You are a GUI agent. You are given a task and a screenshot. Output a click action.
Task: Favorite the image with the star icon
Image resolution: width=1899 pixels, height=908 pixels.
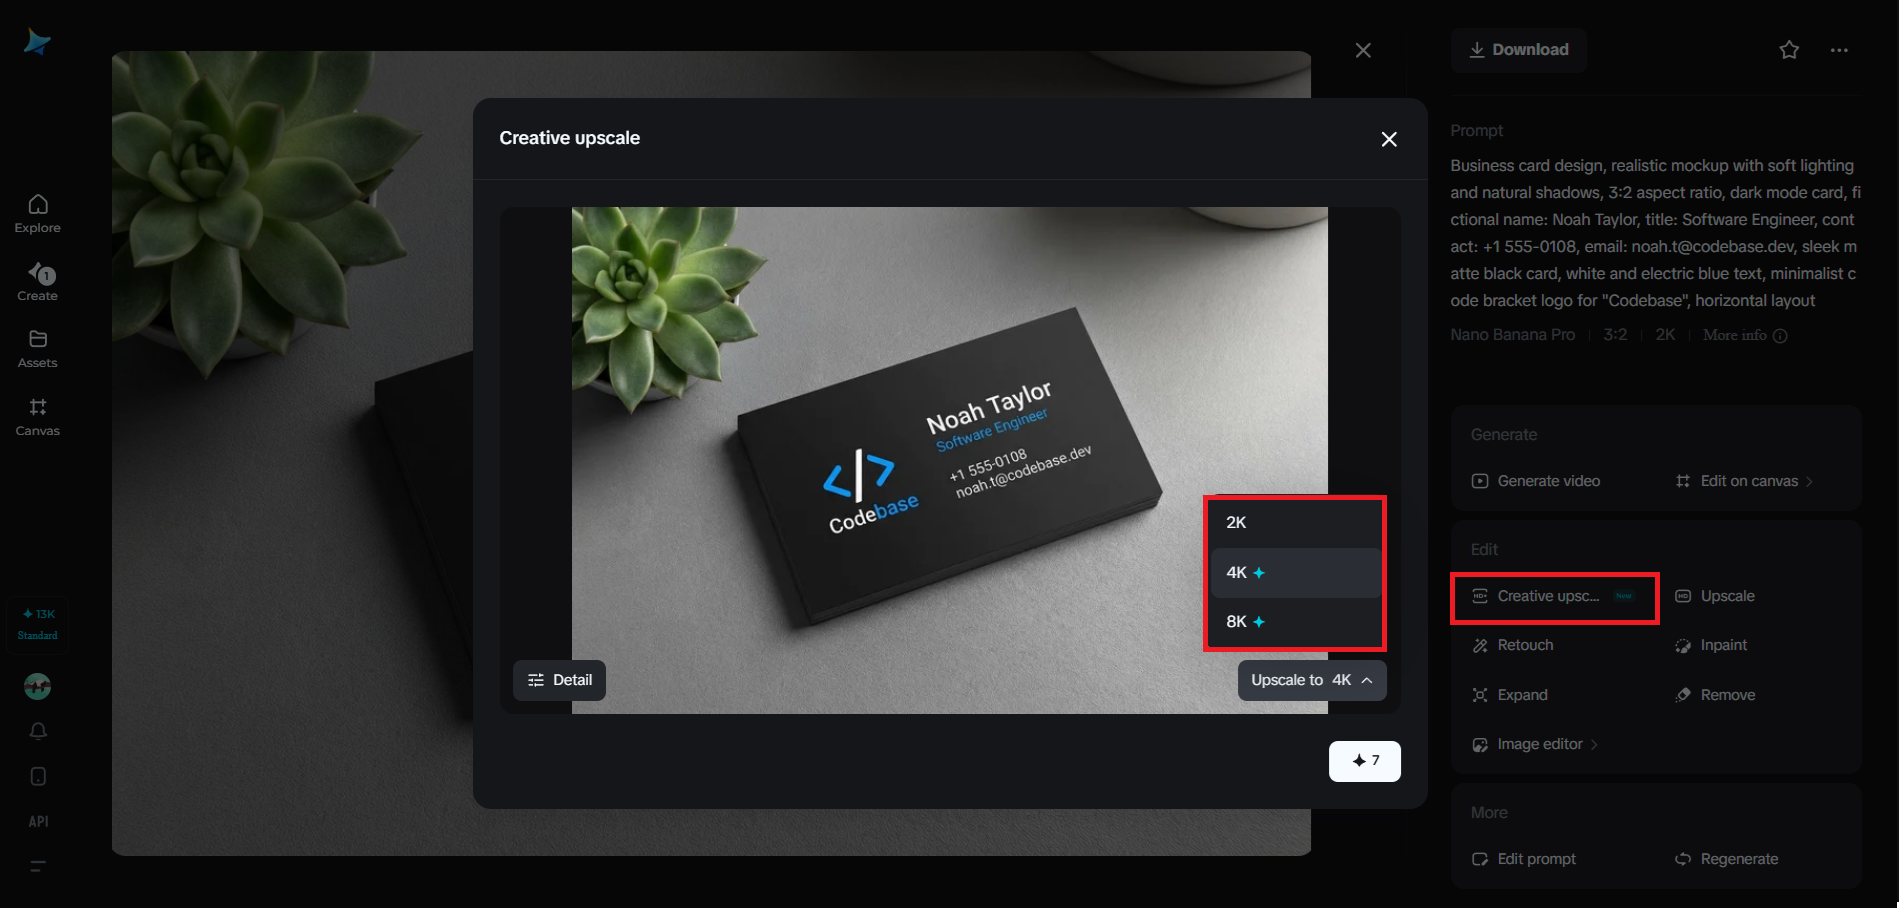(x=1789, y=50)
